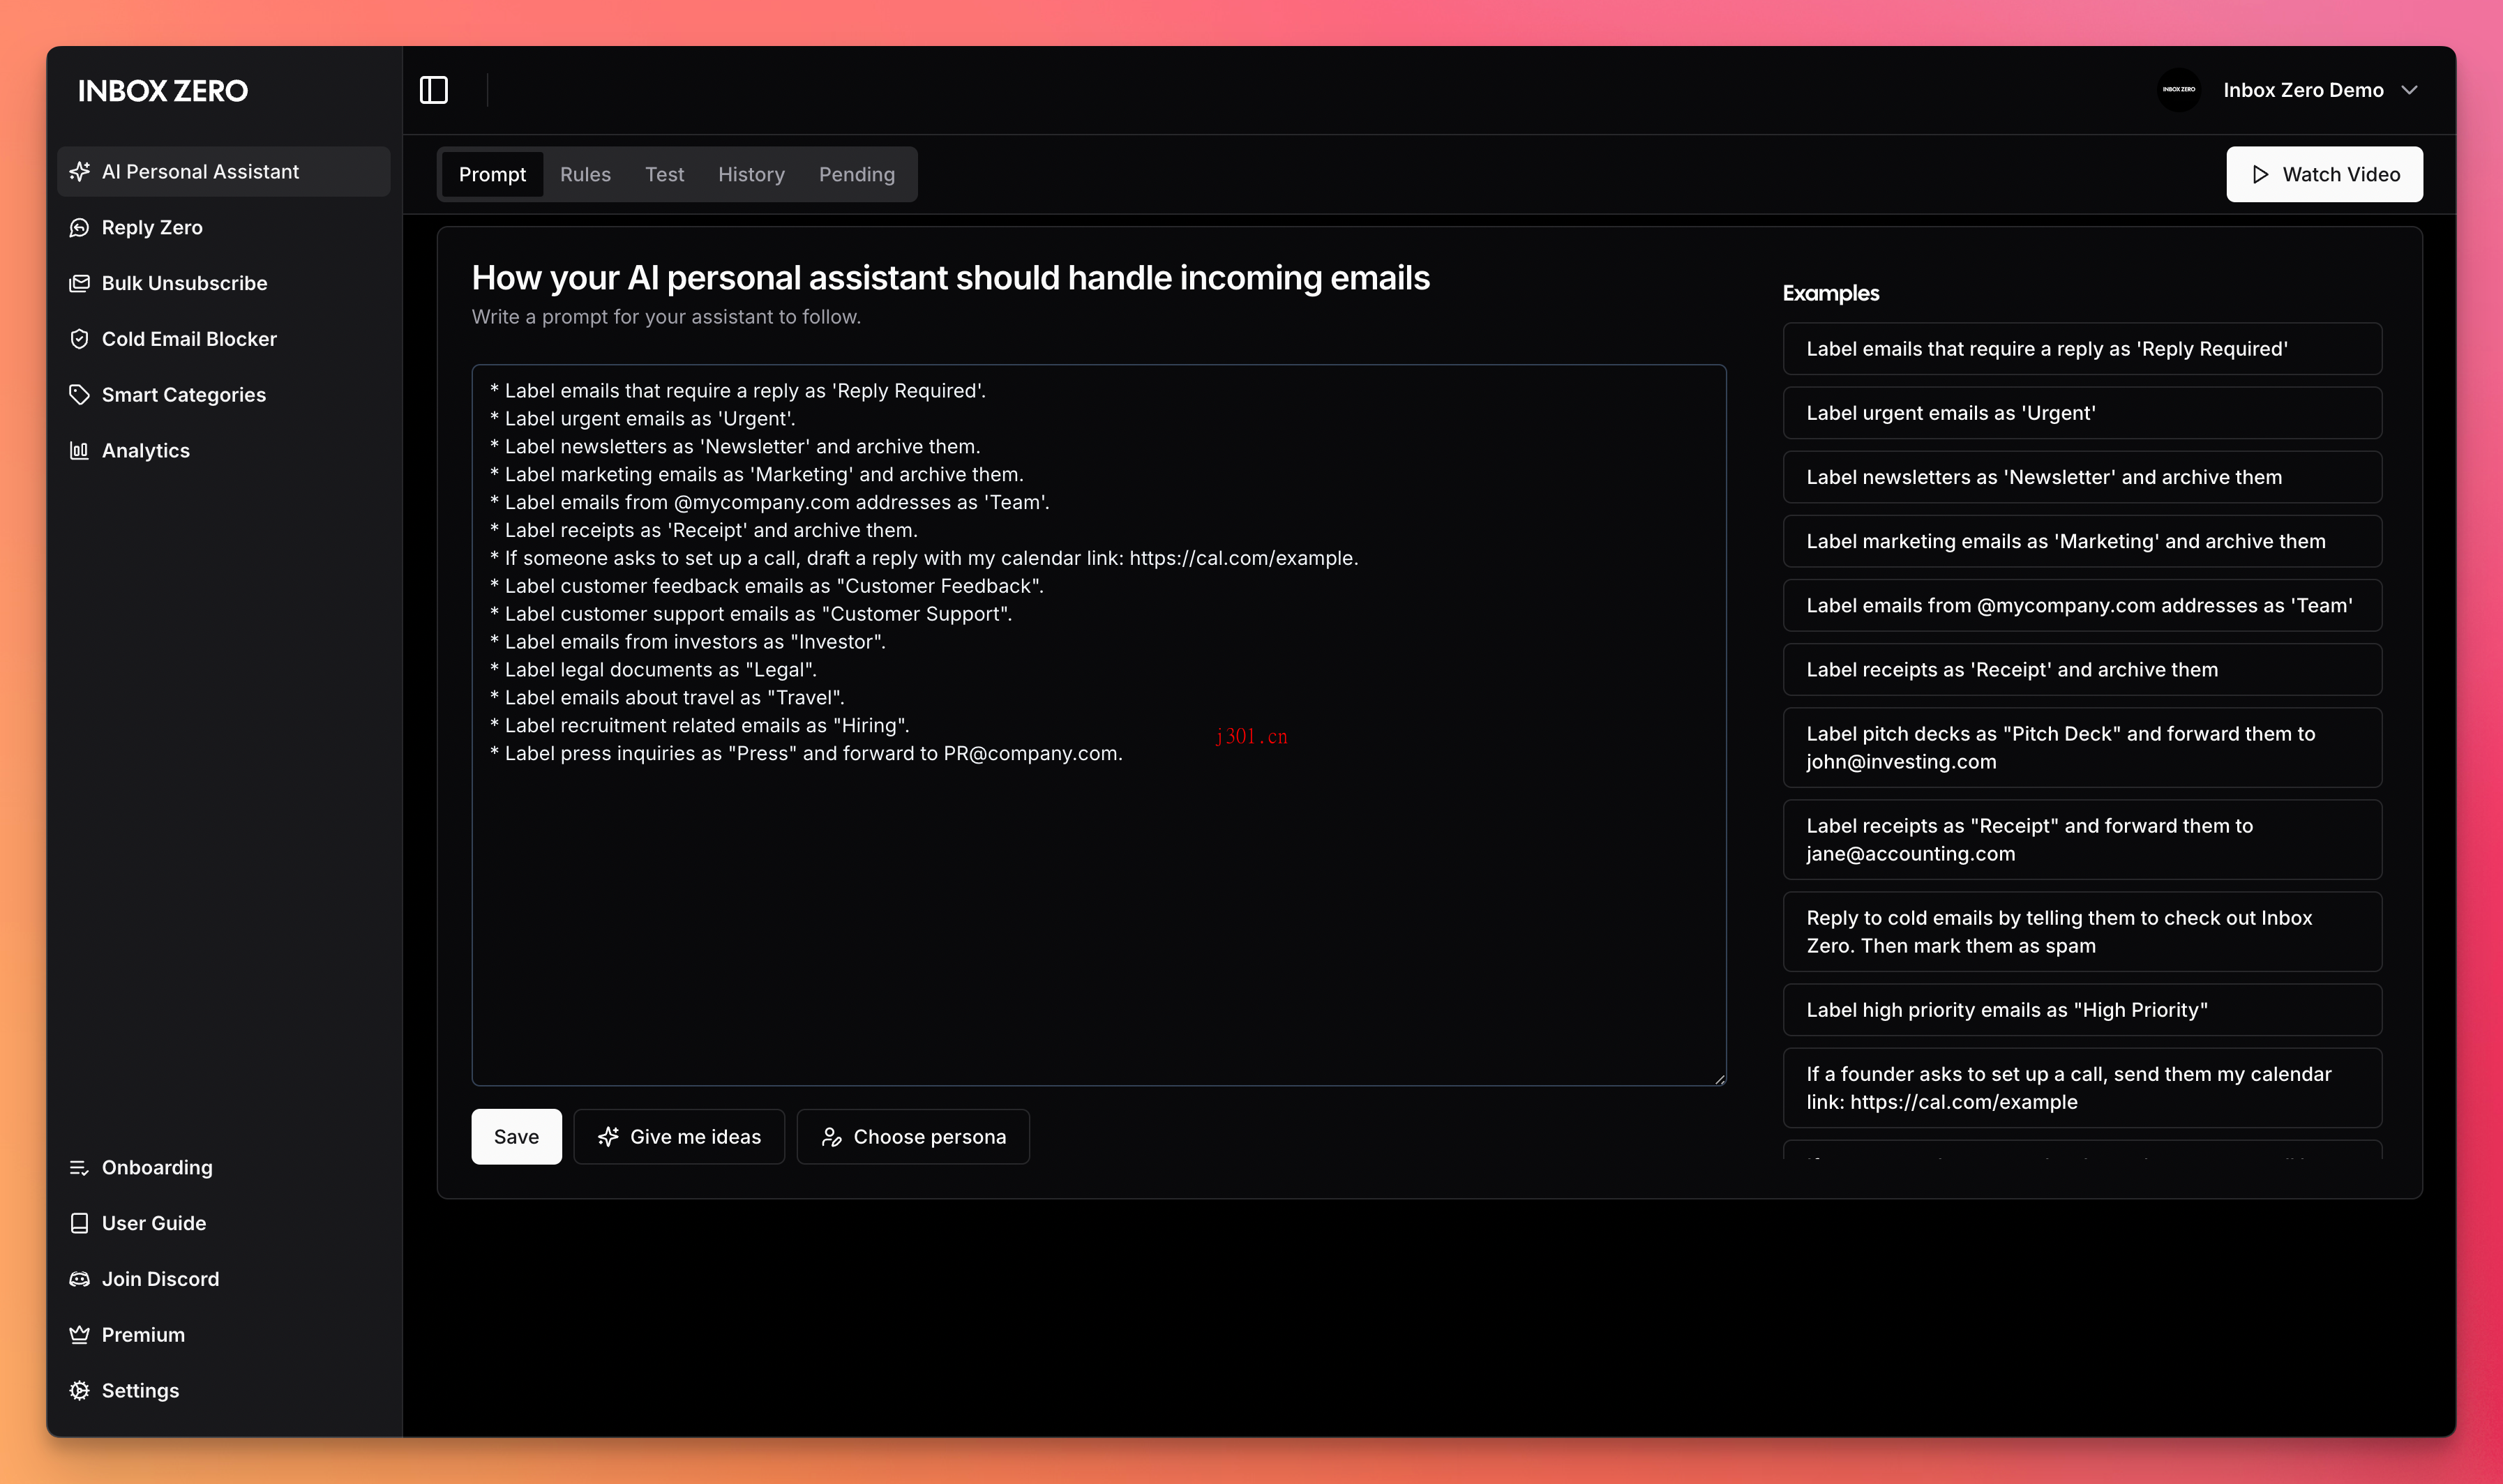Add example about @mycompany.com 'Team' label

[x=2082, y=606]
